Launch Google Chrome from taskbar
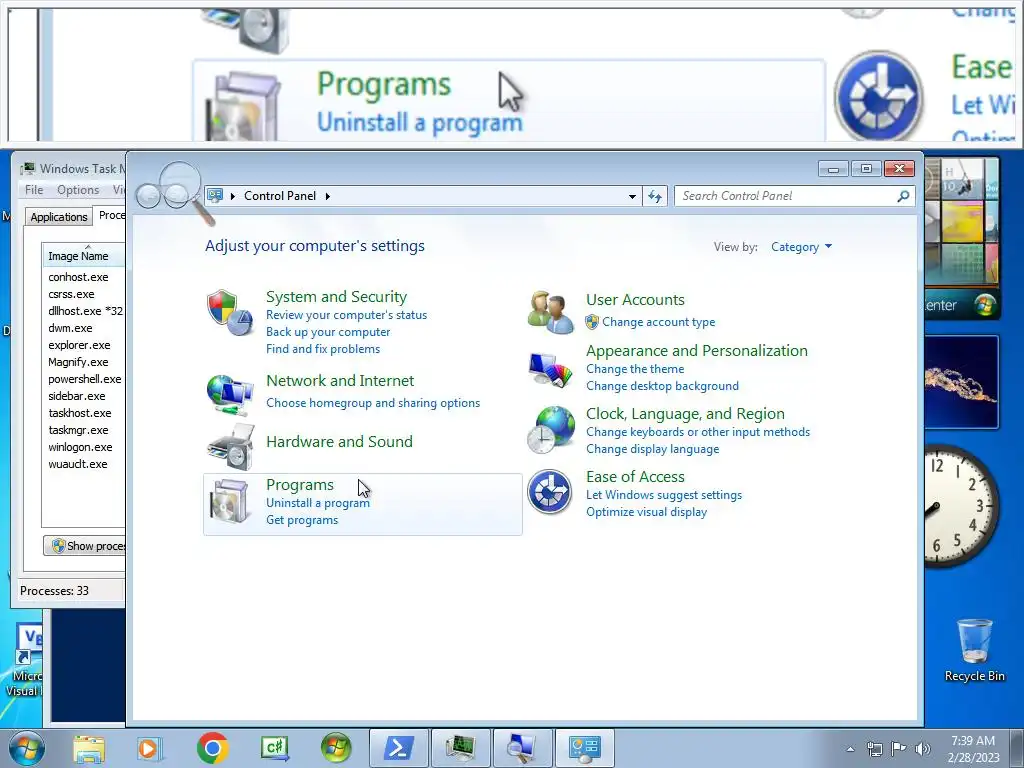 coord(212,748)
